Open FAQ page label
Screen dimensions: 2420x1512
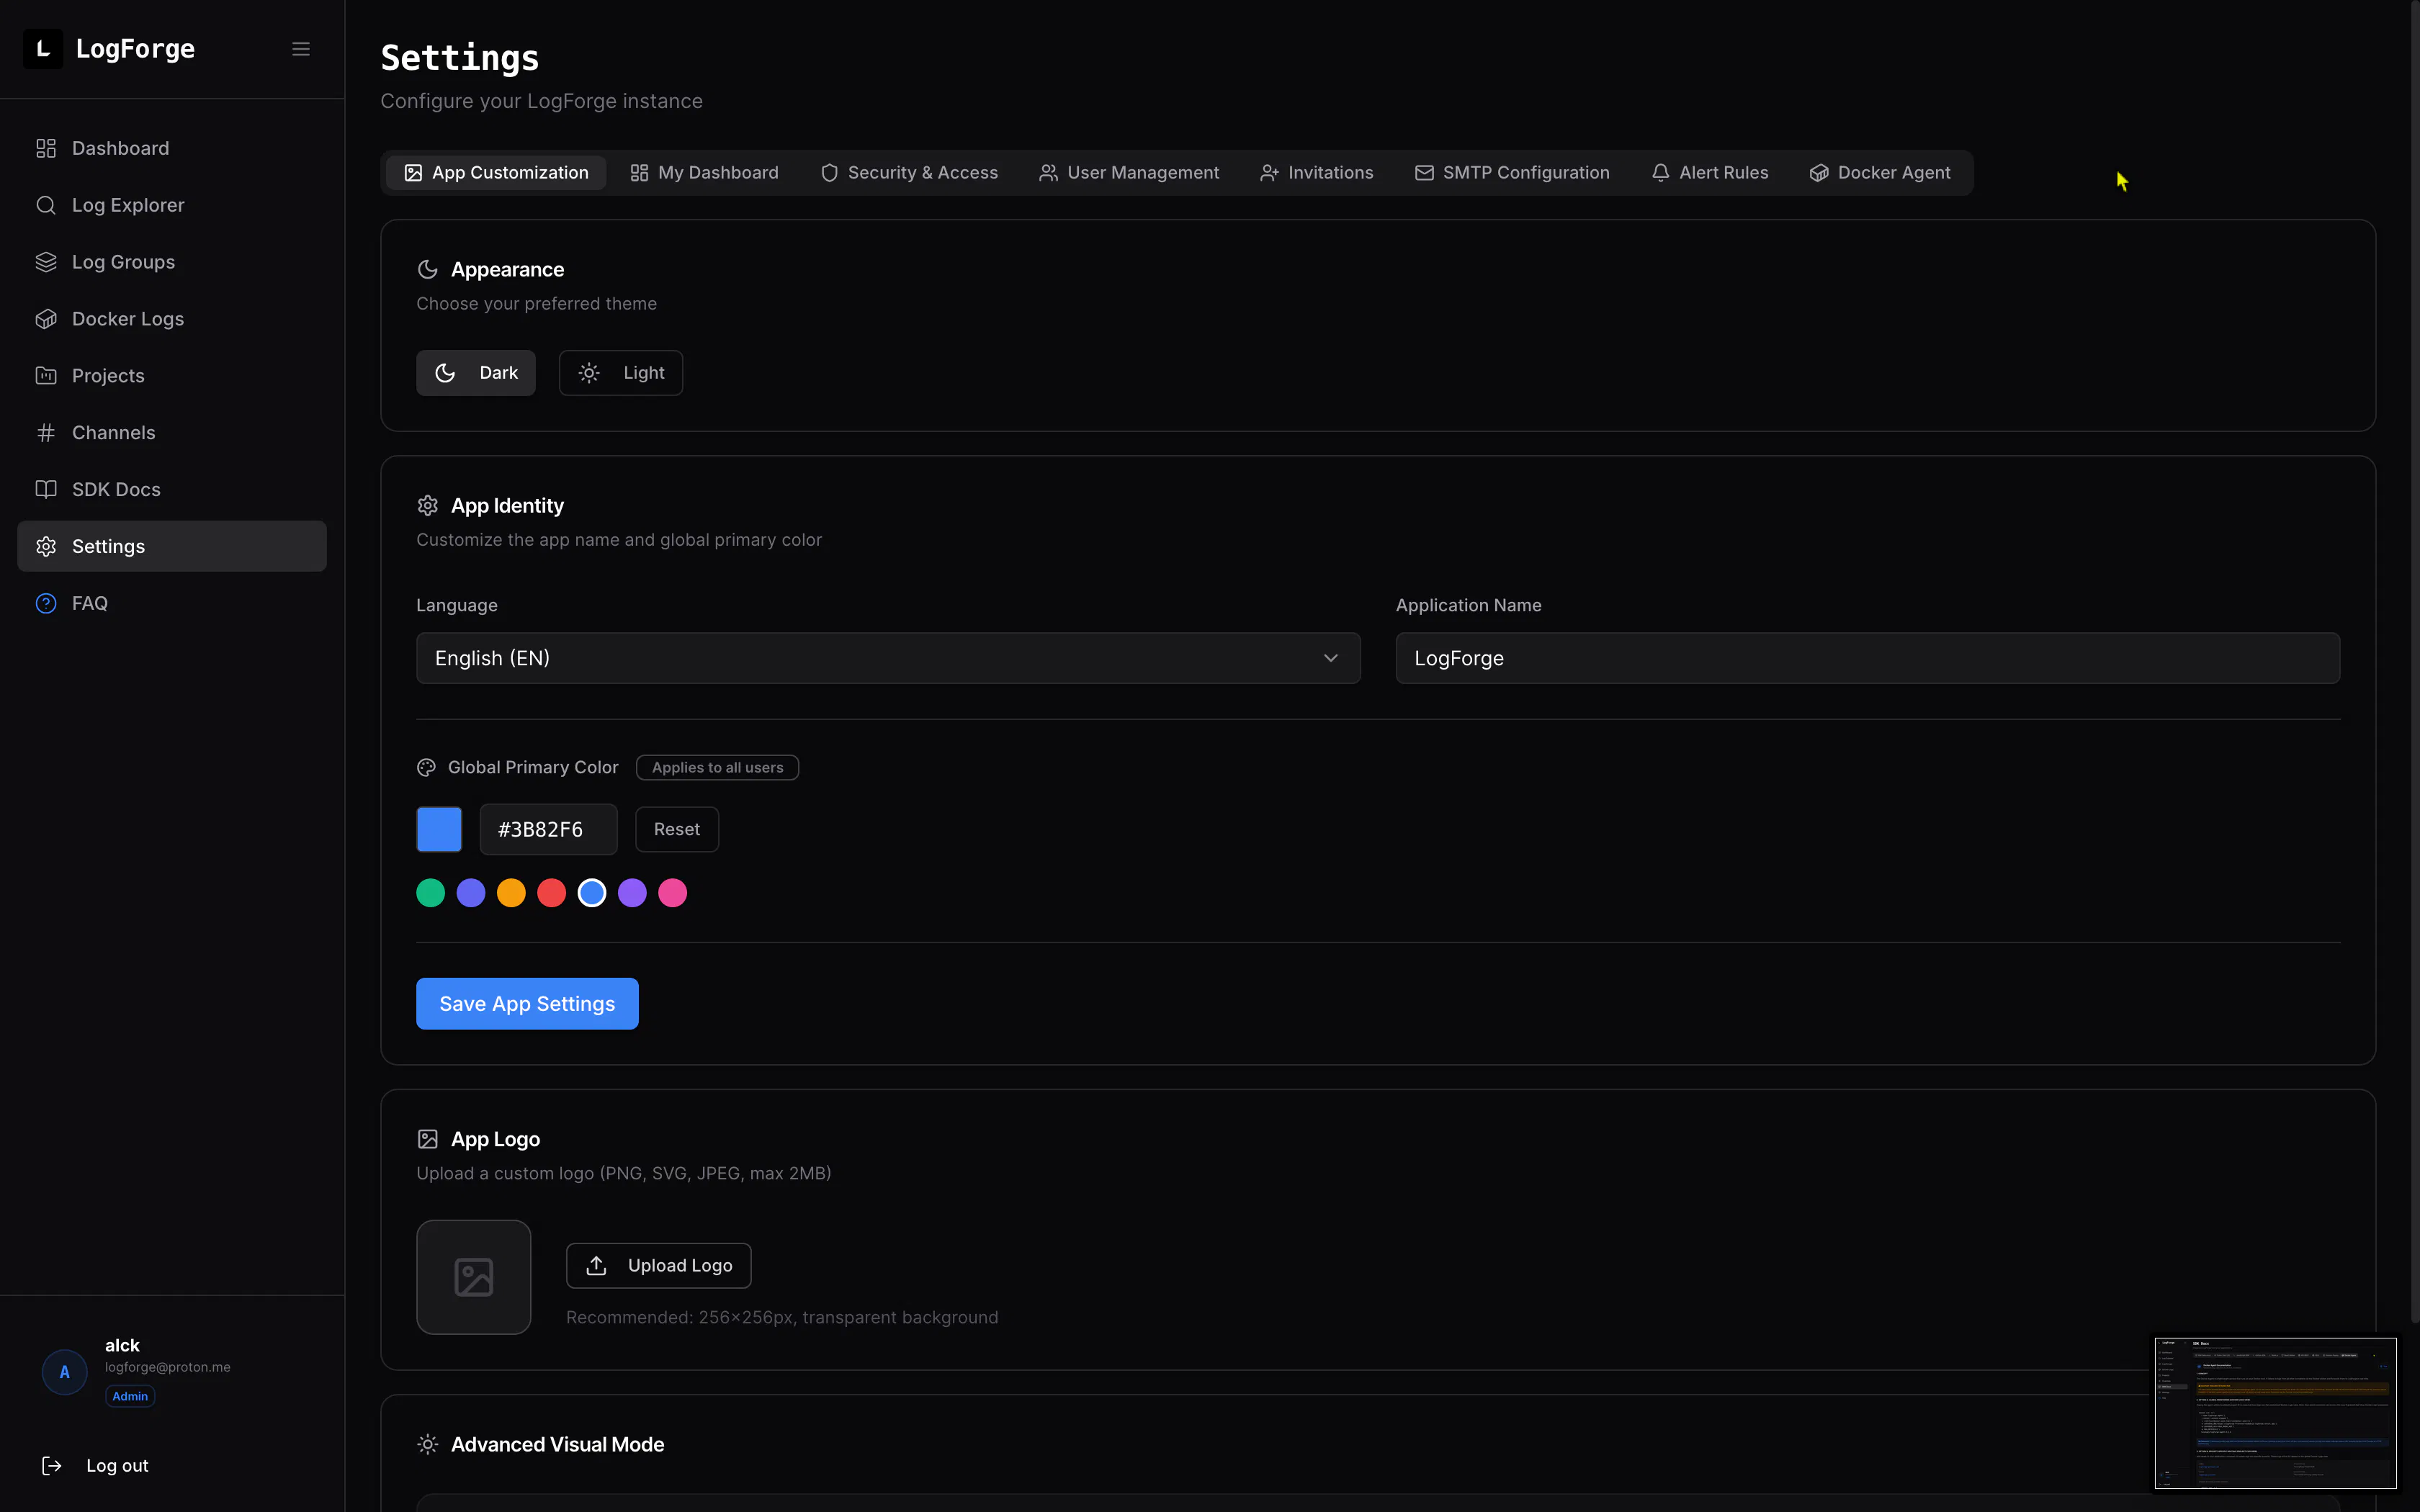90,603
